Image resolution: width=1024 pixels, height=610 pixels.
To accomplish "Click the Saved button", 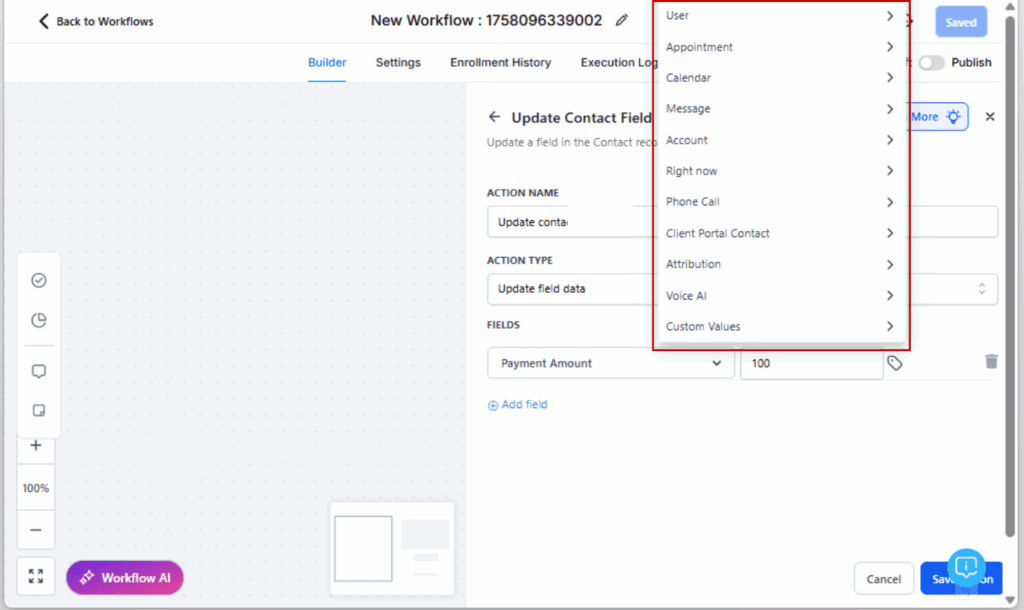I will [x=961, y=22].
